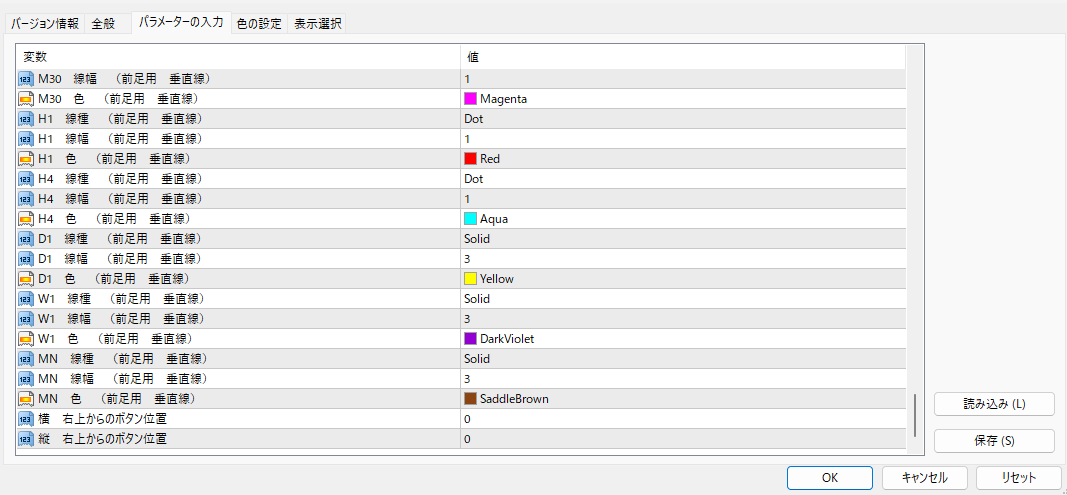Click the H1 線種 row integer icon
Image resolution: width=1067 pixels, height=495 pixels.
coord(26,119)
